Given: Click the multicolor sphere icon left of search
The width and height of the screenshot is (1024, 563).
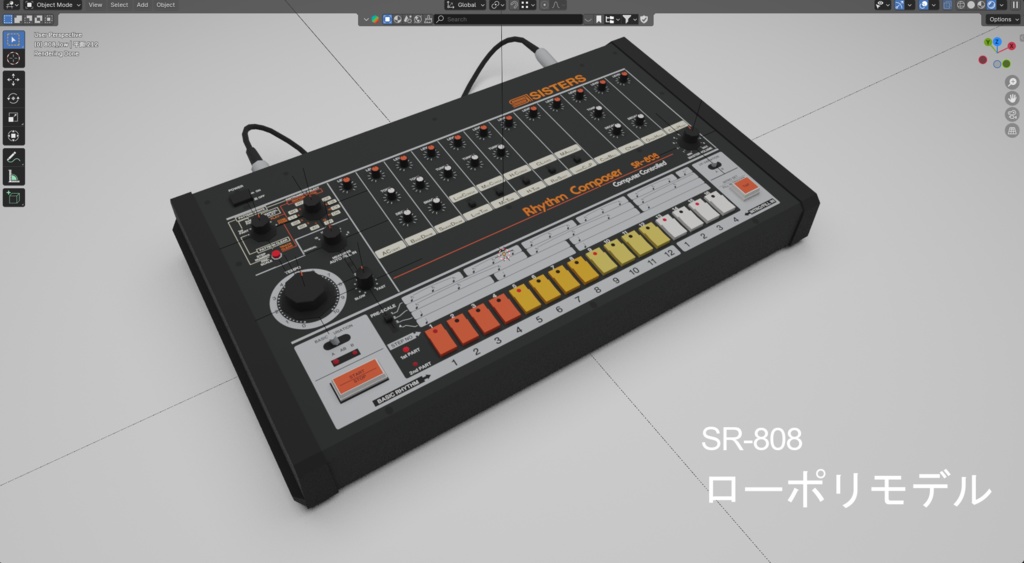Looking at the screenshot, I should [x=375, y=19].
